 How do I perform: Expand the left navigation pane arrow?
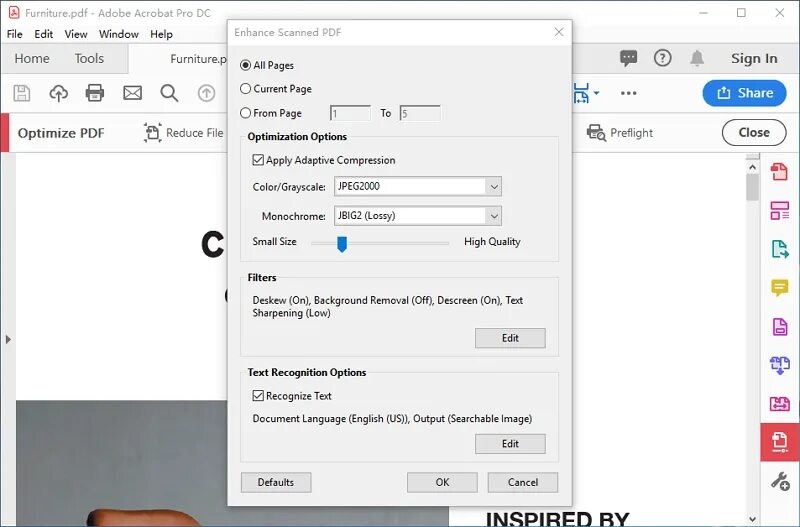(x=8, y=339)
